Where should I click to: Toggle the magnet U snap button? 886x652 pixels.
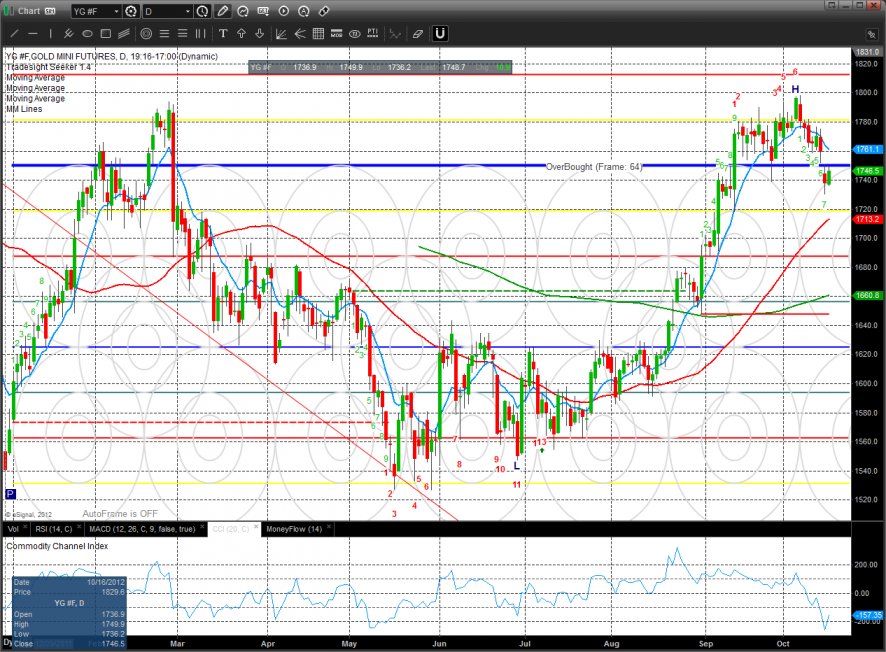pos(440,34)
